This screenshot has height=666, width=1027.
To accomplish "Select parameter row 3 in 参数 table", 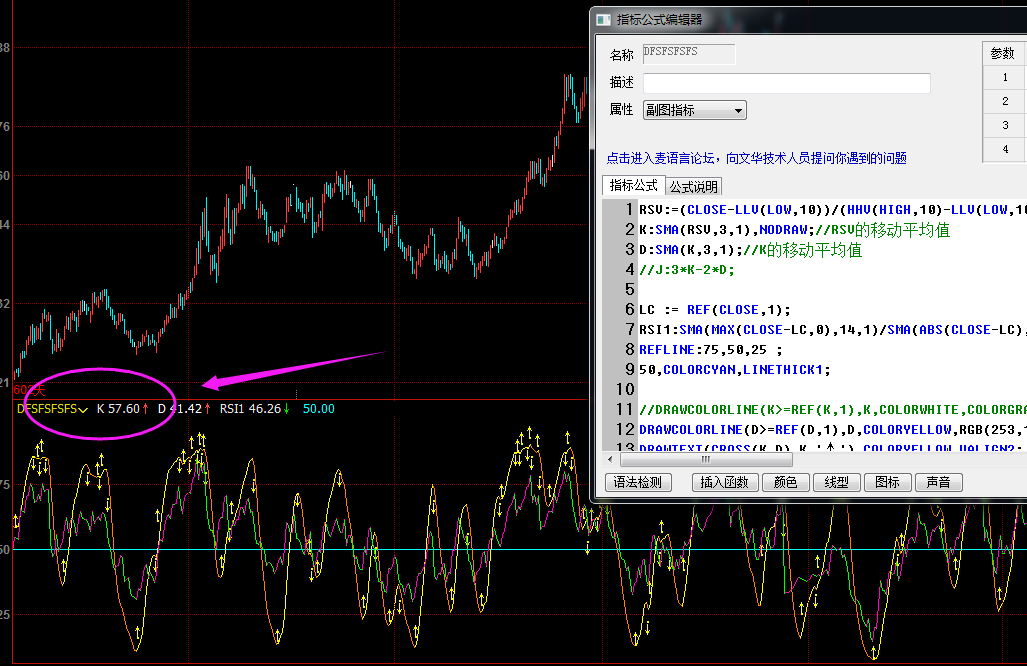I will pos(1004,125).
